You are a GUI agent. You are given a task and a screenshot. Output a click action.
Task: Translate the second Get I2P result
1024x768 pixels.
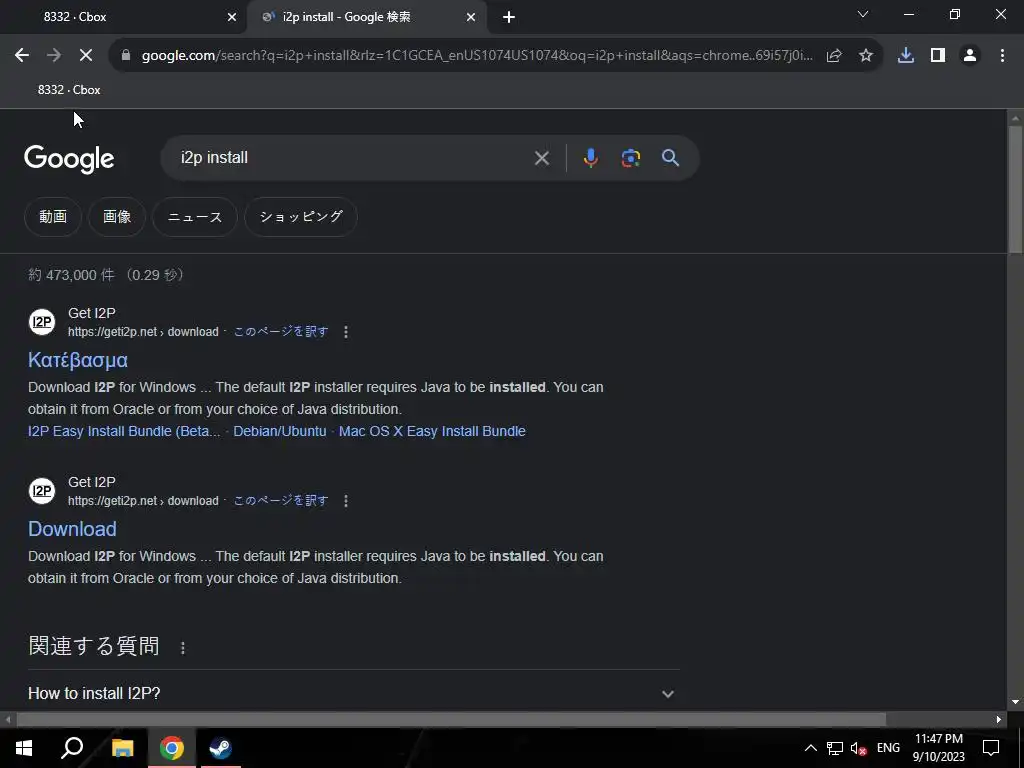click(x=281, y=501)
